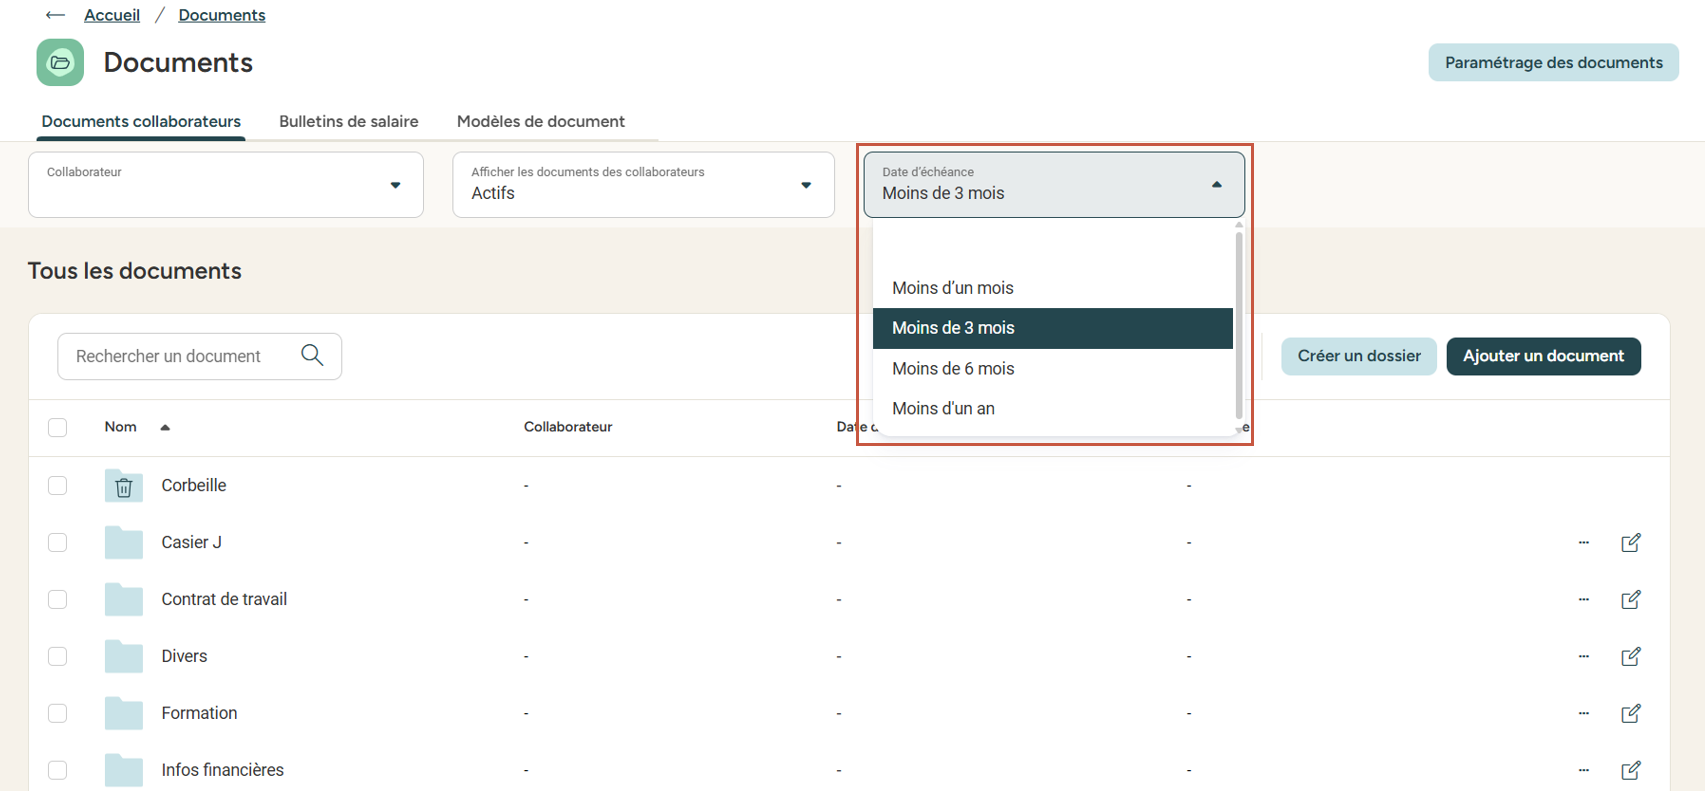Image resolution: width=1705 pixels, height=791 pixels.
Task: Open the Collaborateur dropdown
Action: pos(226,185)
